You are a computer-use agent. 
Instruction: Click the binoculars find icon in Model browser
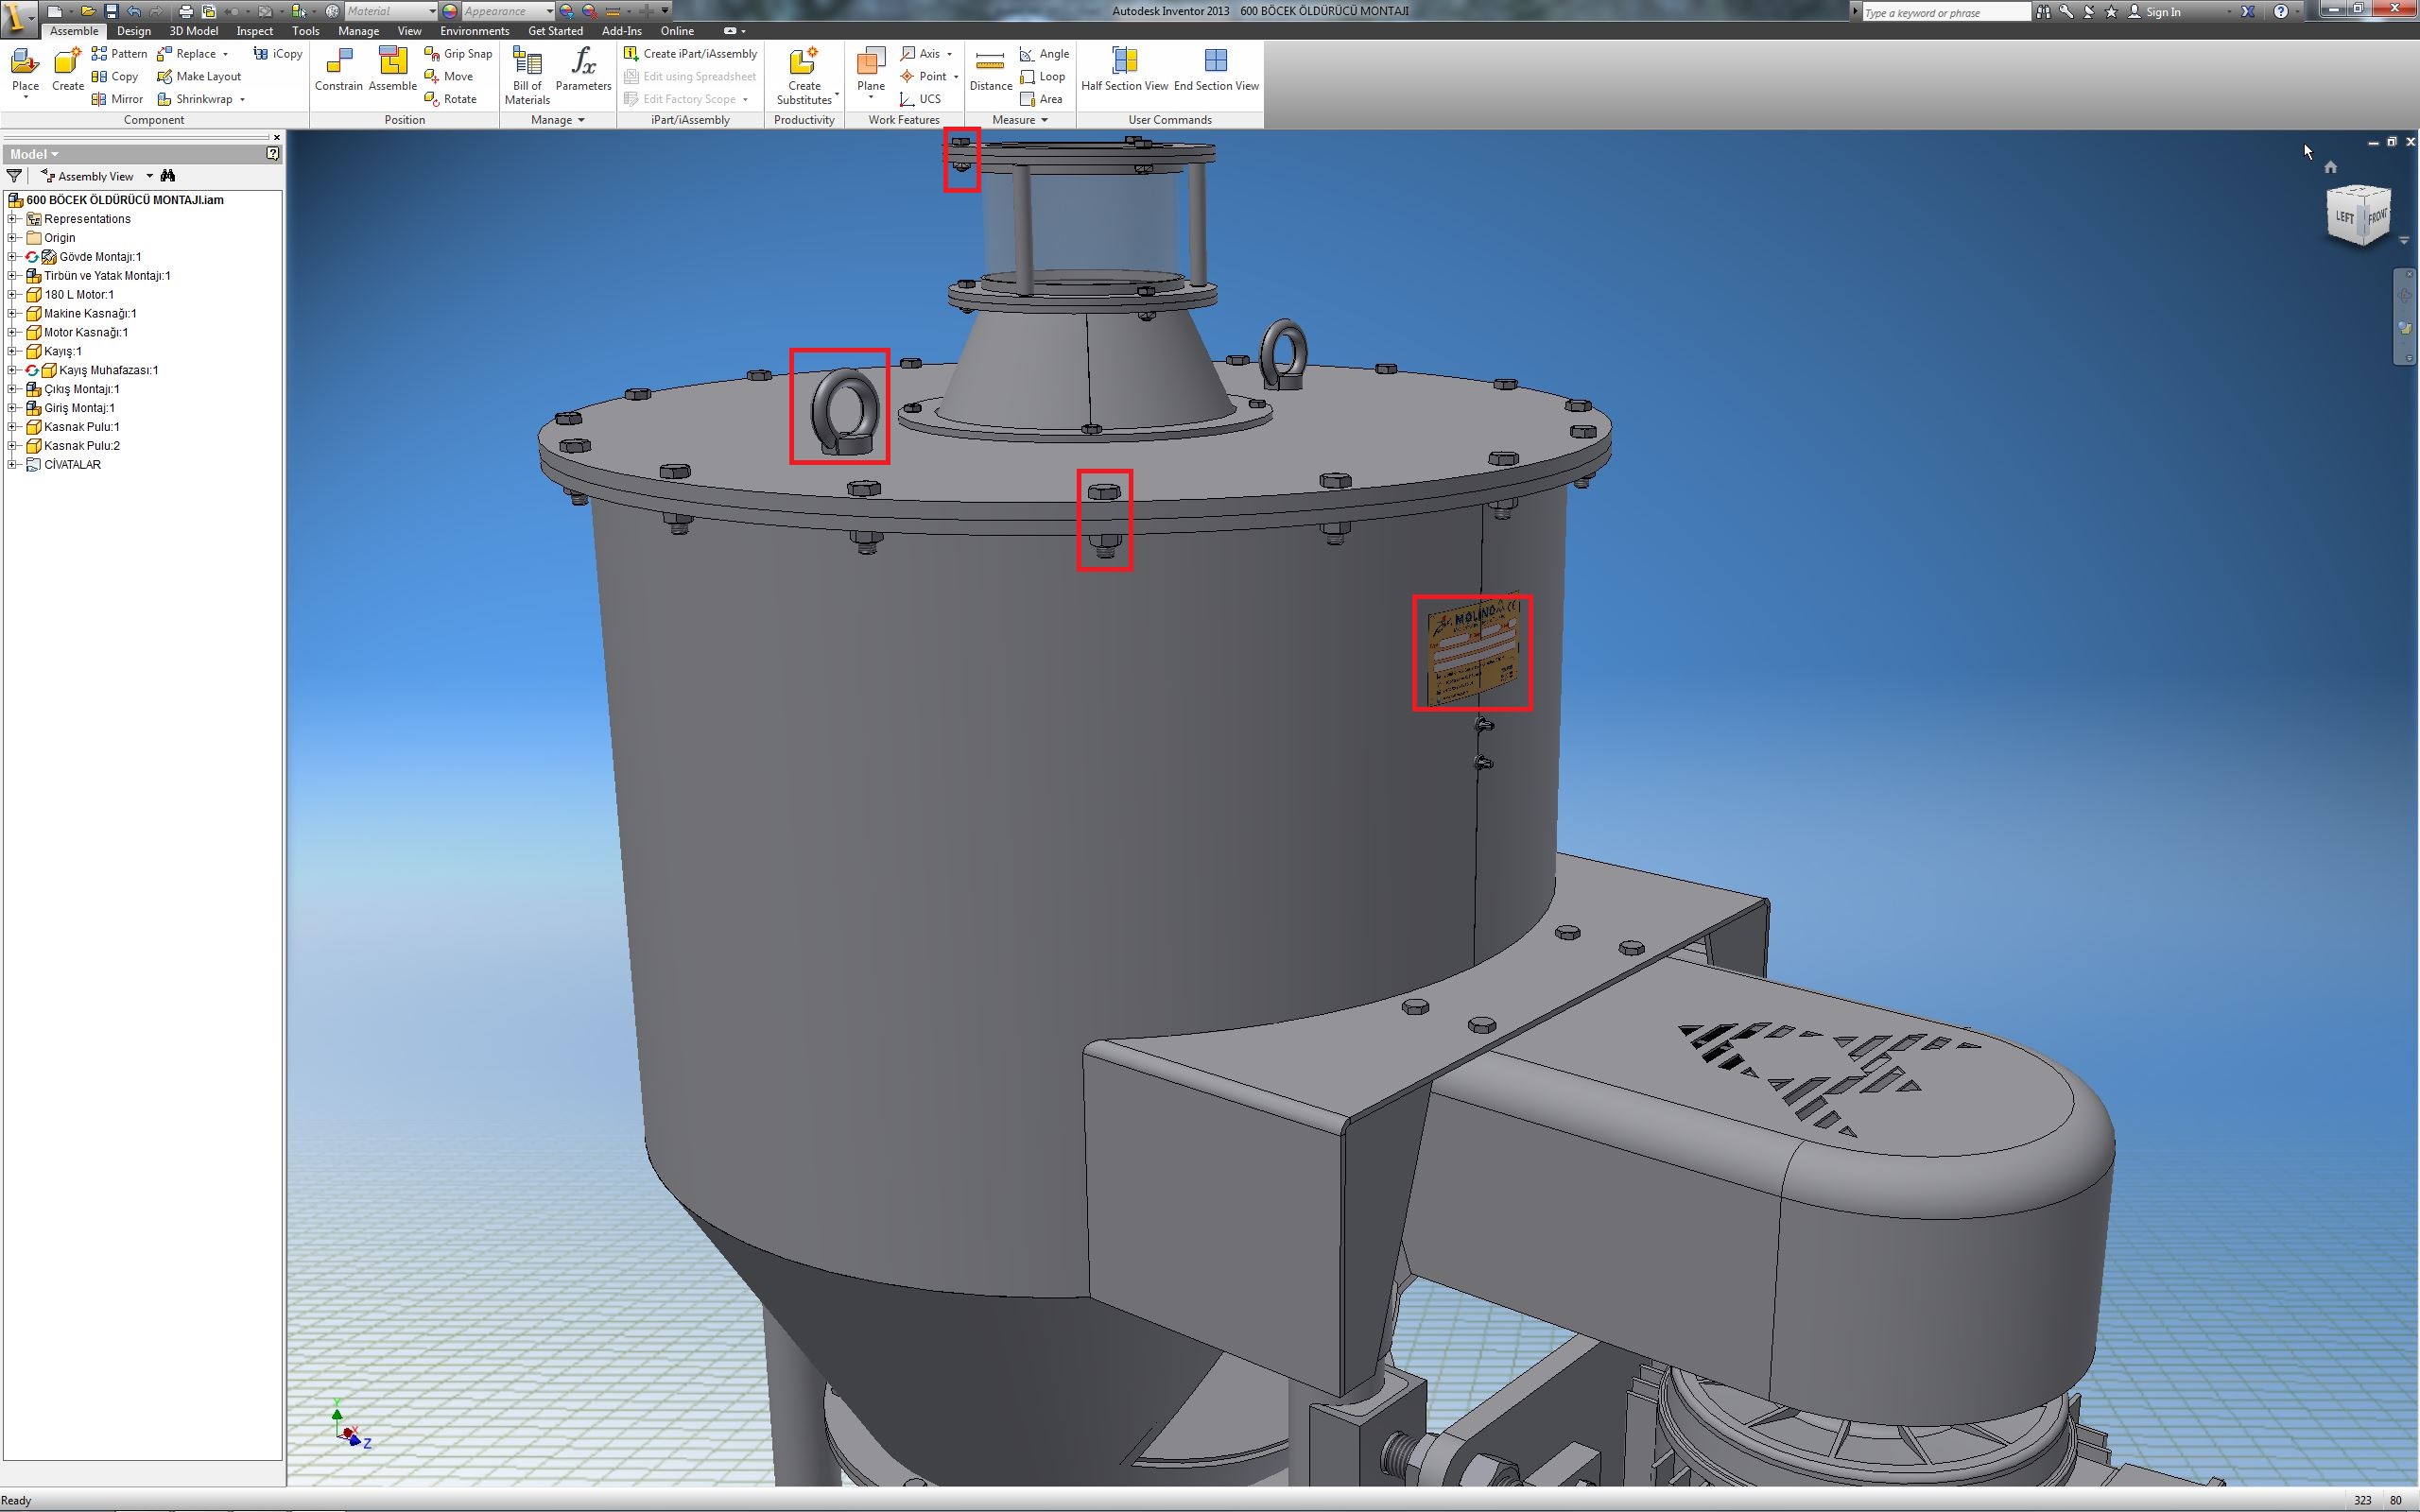point(168,176)
